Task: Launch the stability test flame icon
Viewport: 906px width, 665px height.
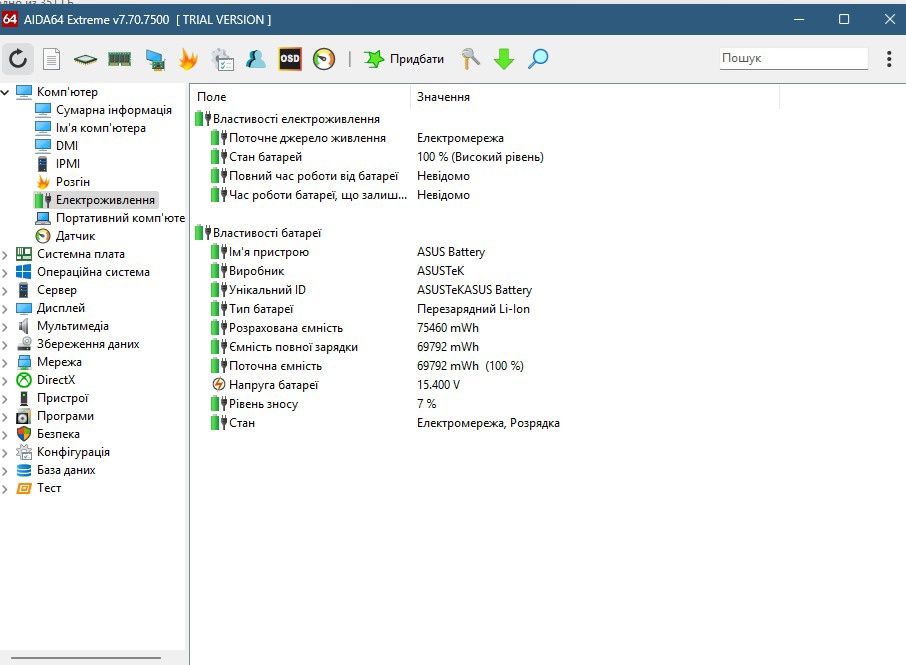Action: pos(188,59)
